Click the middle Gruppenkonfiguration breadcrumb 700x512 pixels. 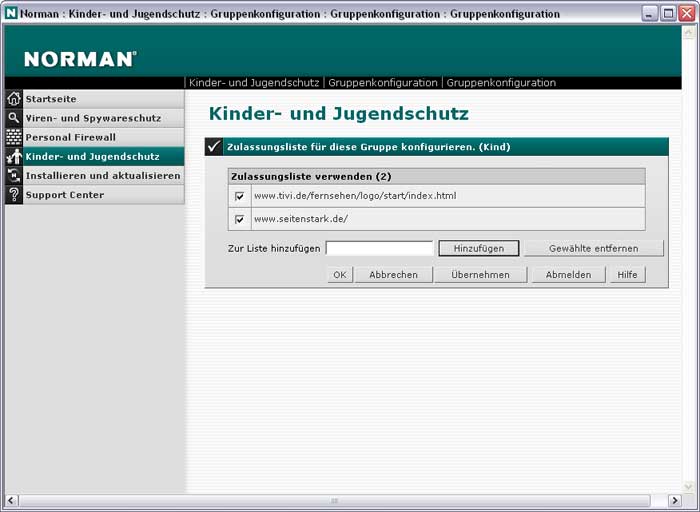pos(383,83)
